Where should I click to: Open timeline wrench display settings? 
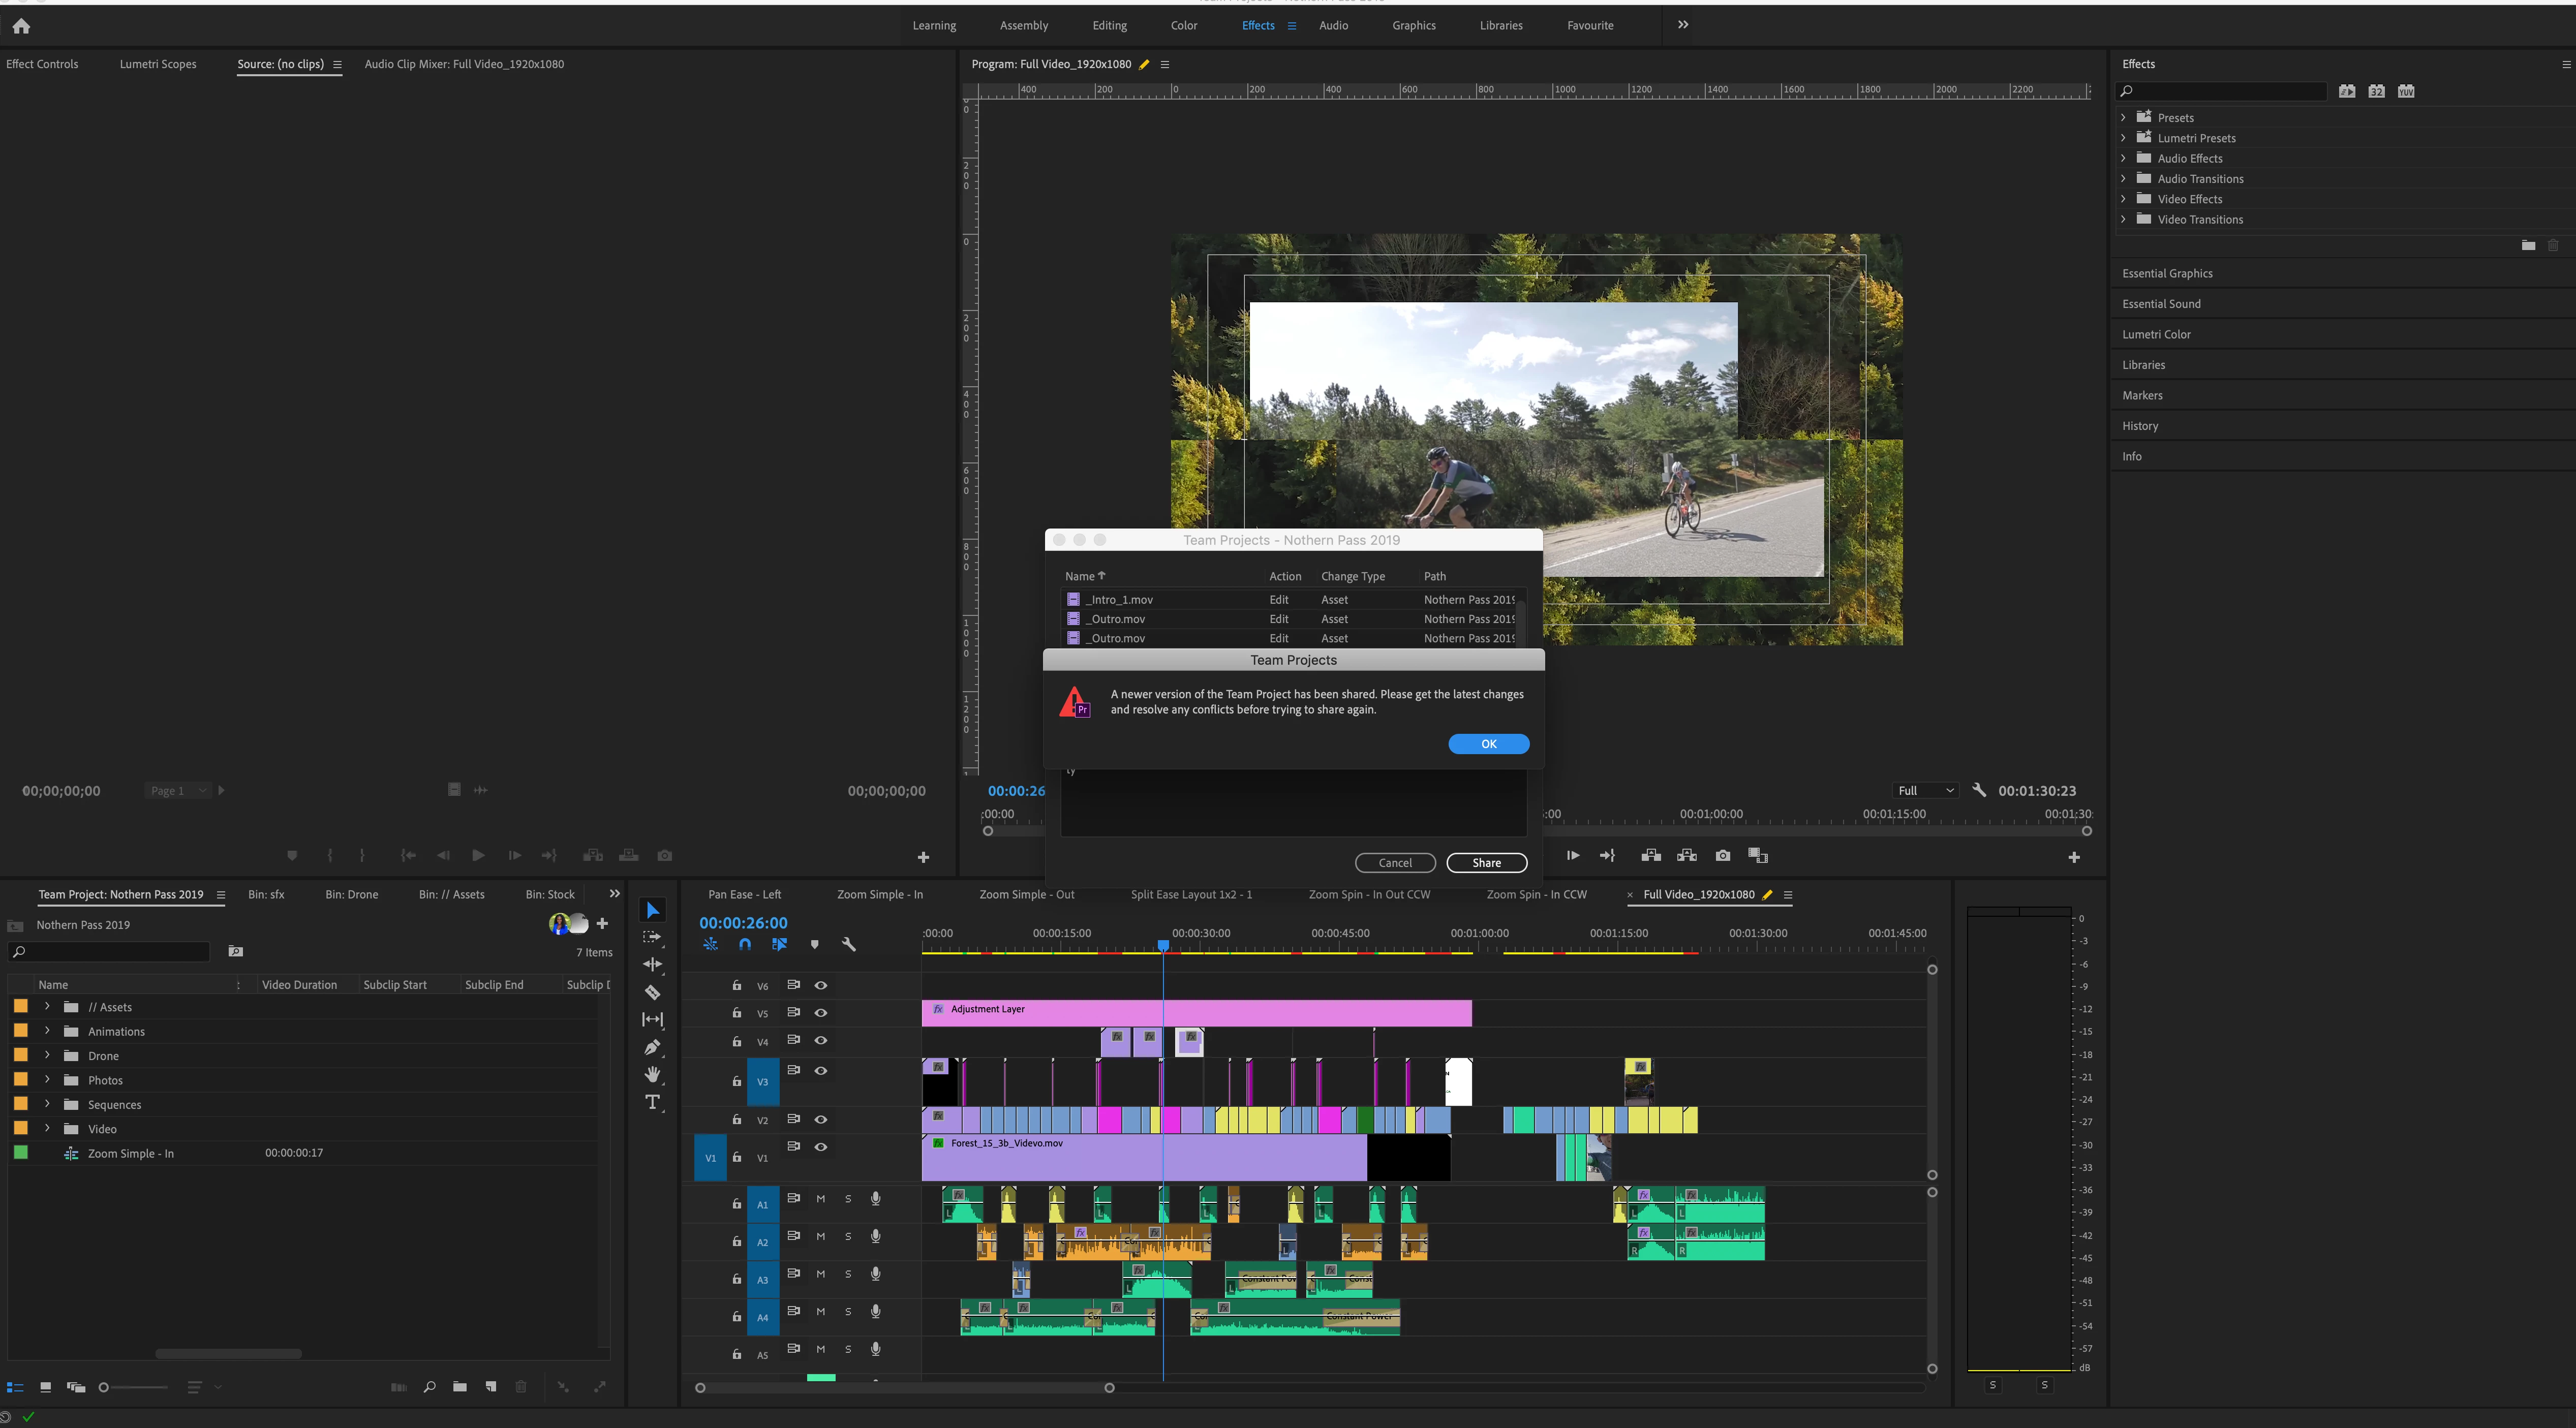pos(849,944)
